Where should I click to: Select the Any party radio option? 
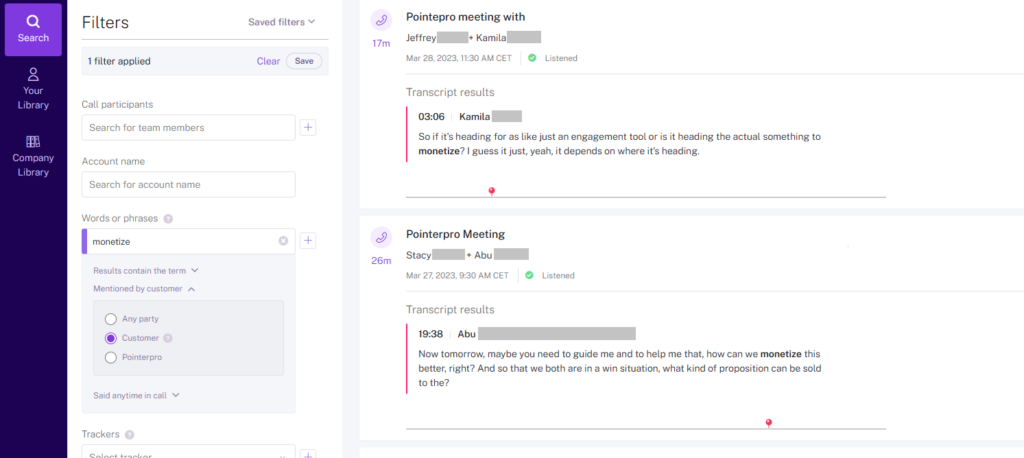pyautogui.click(x=111, y=319)
